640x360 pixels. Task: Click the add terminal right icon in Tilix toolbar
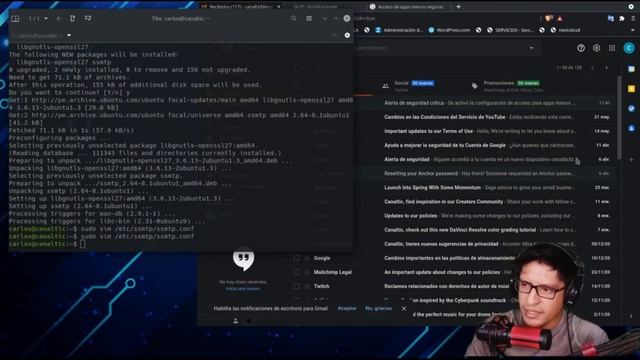[72, 19]
